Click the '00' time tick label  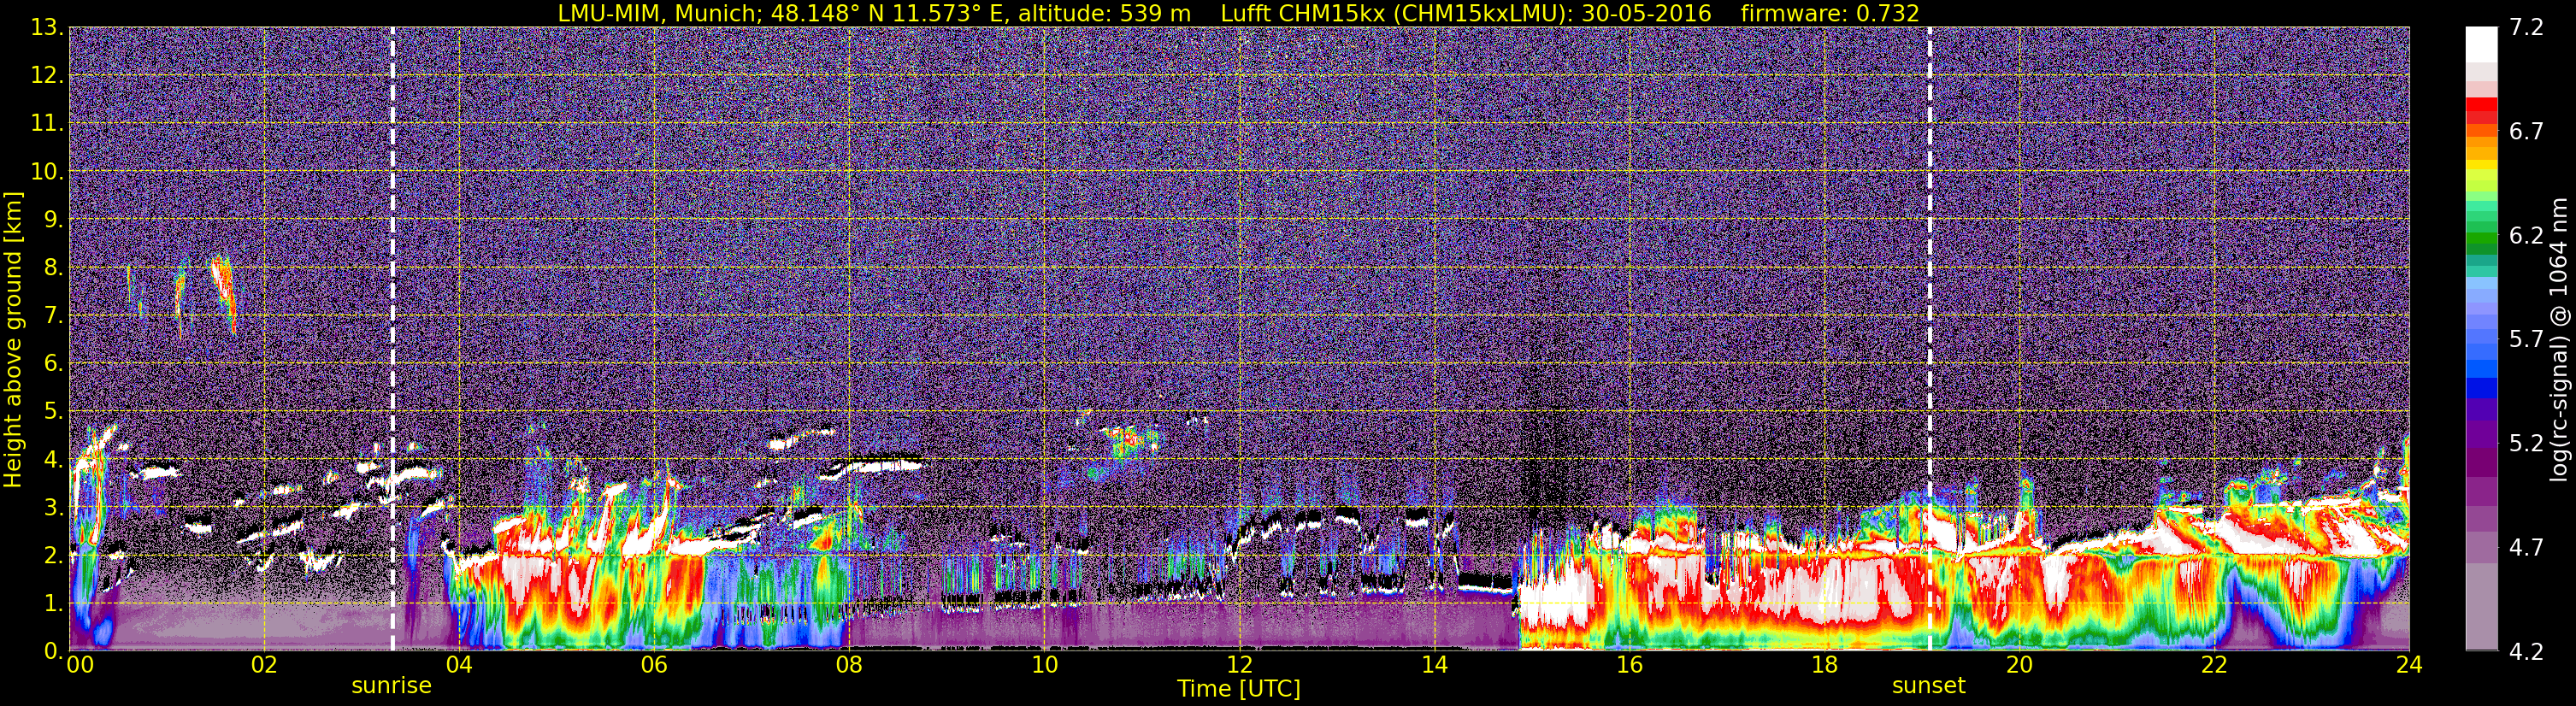pos(79,664)
